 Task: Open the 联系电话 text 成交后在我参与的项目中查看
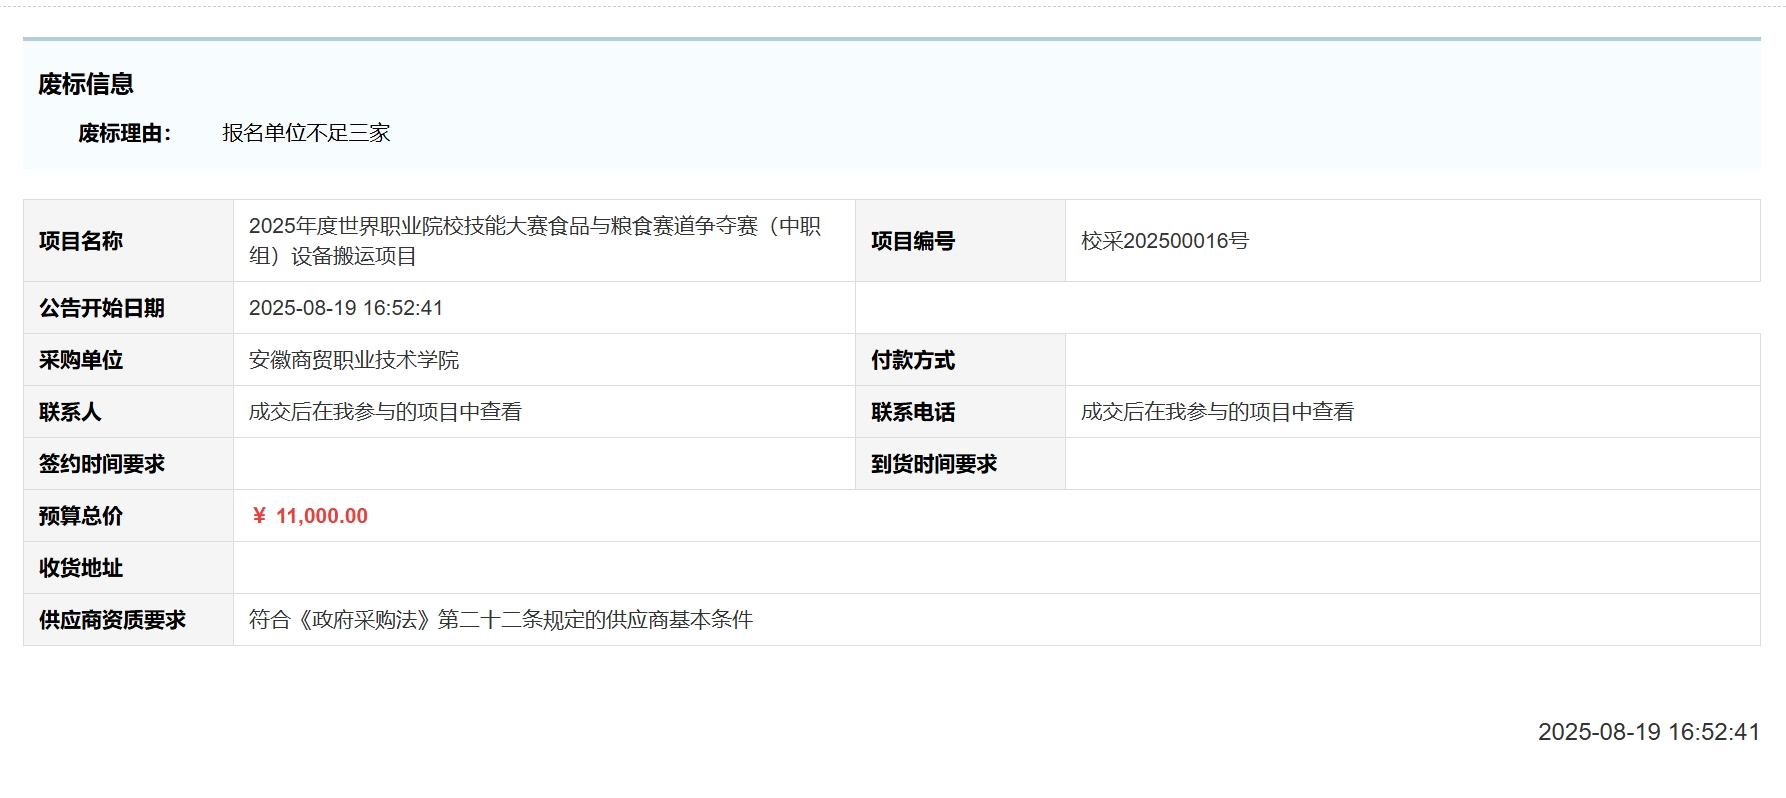(x=1217, y=412)
